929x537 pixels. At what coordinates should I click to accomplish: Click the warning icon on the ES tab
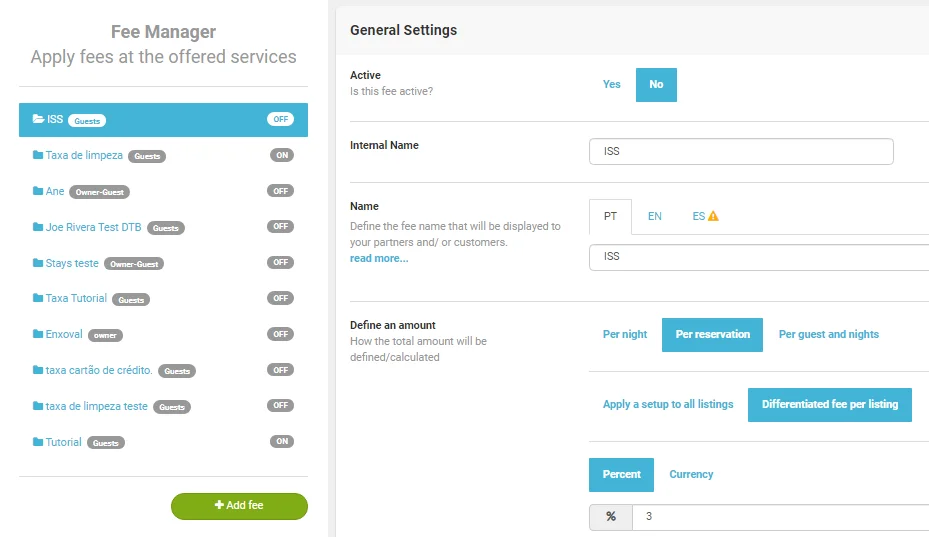pyautogui.click(x=713, y=216)
